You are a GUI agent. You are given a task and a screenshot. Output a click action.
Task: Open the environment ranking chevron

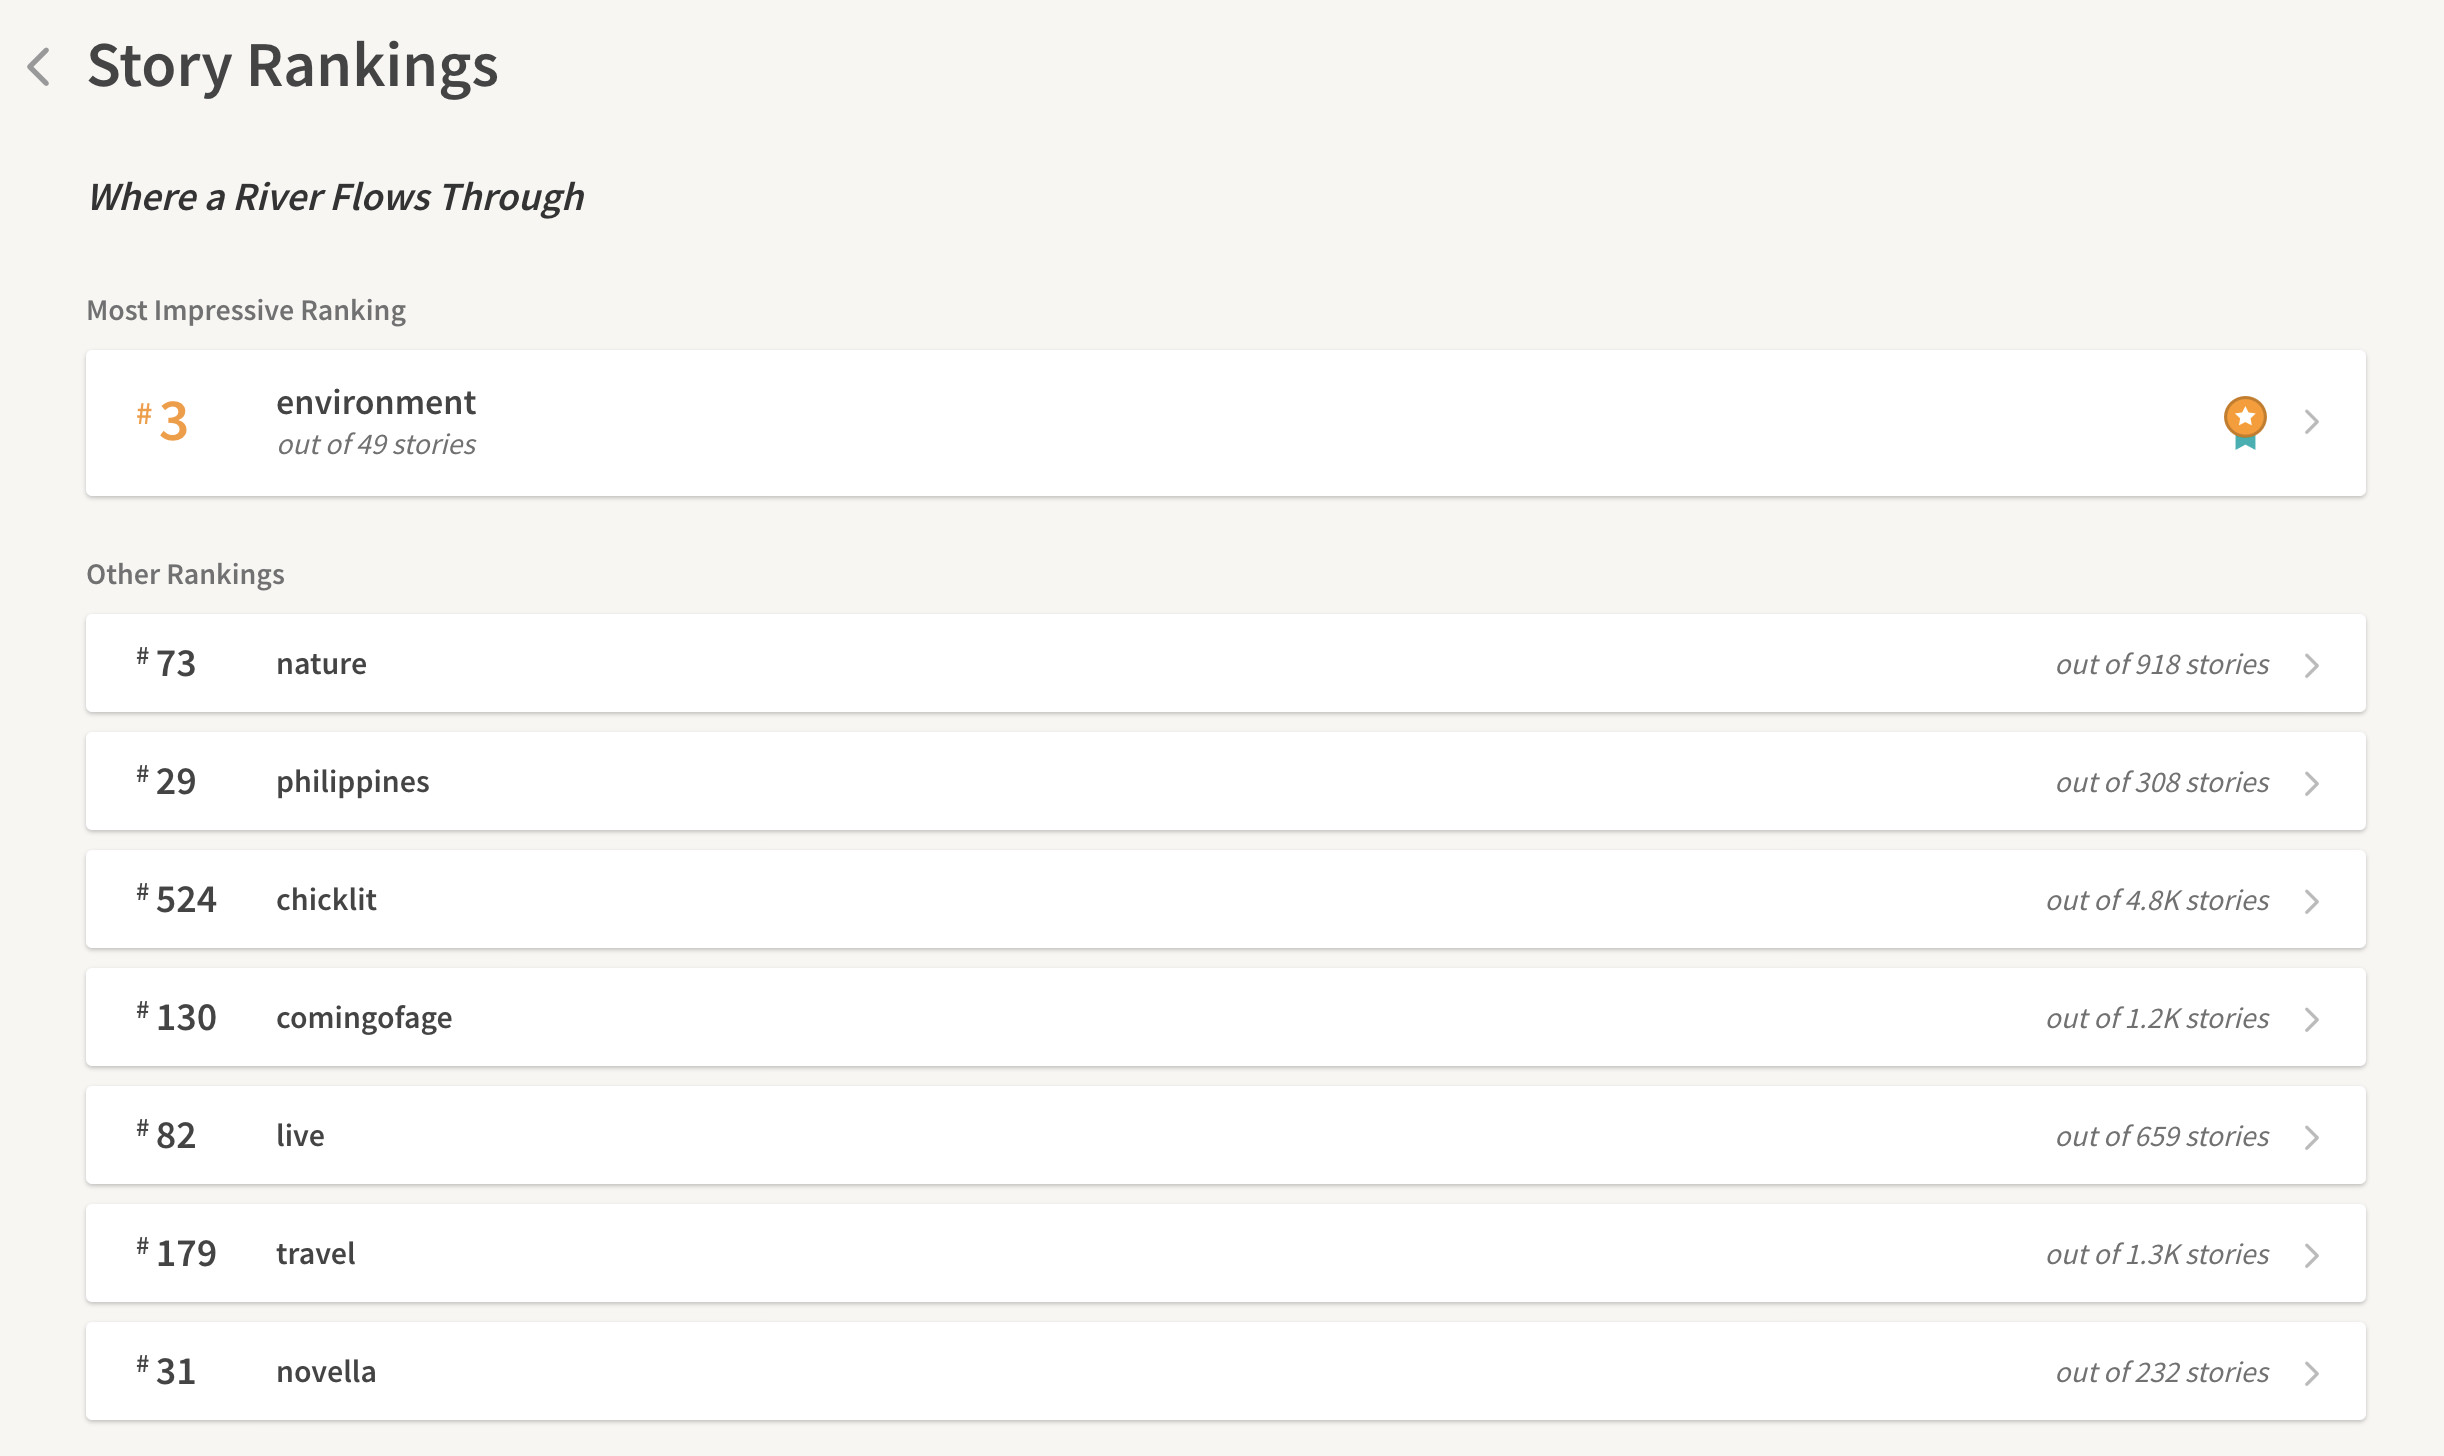pos(2312,422)
